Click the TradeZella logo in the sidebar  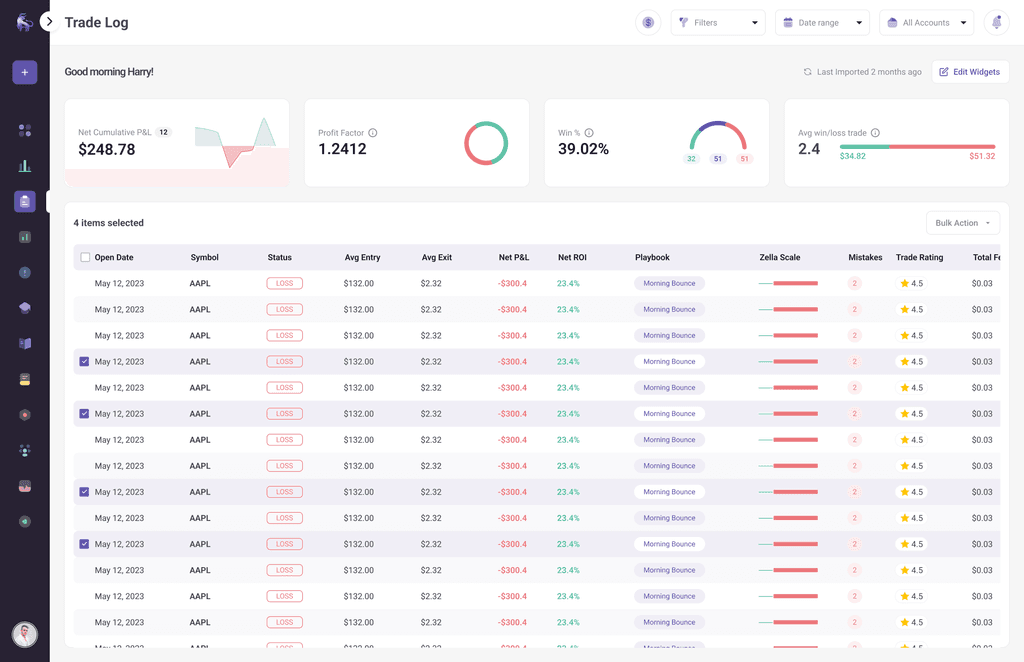[24, 22]
